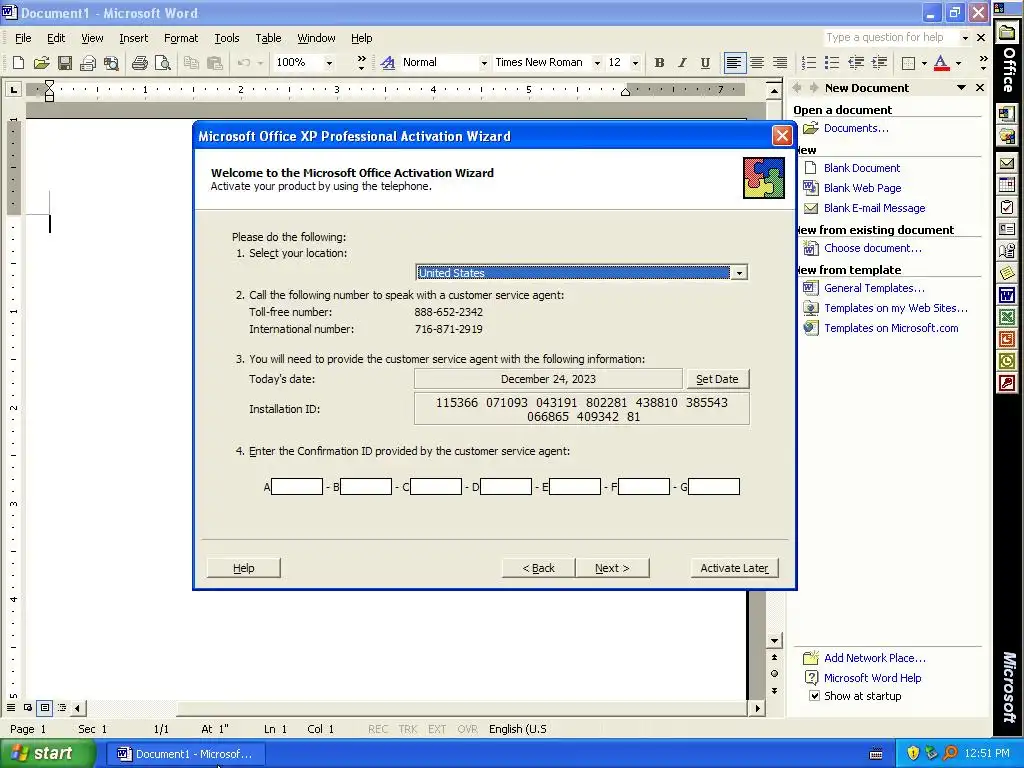Screen dimensions: 1024x768
Task: Click the left indent marker on ruler
Action: point(49,97)
